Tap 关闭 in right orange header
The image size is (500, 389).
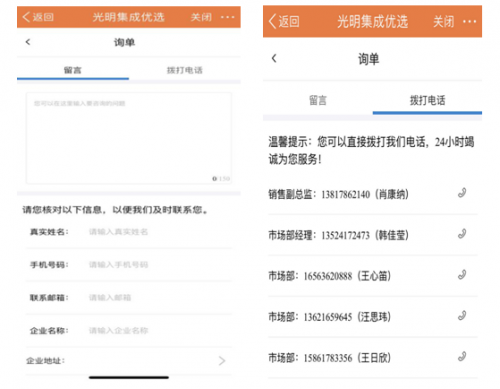coord(443,22)
